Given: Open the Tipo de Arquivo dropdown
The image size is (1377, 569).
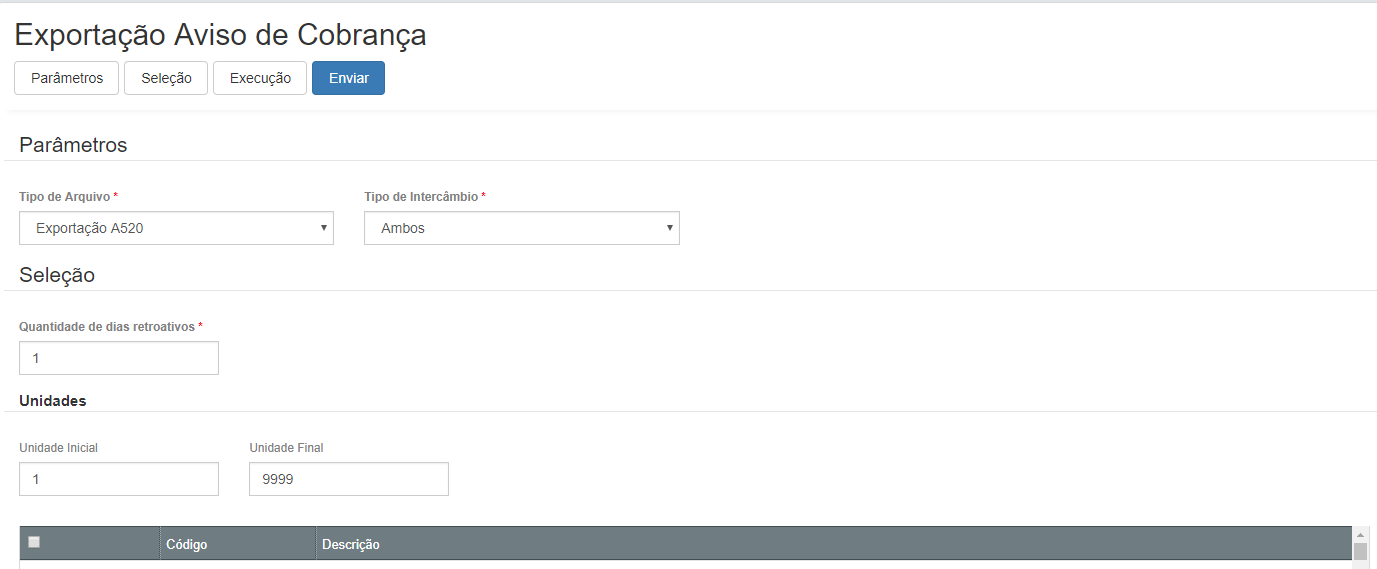Looking at the screenshot, I should (x=176, y=228).
